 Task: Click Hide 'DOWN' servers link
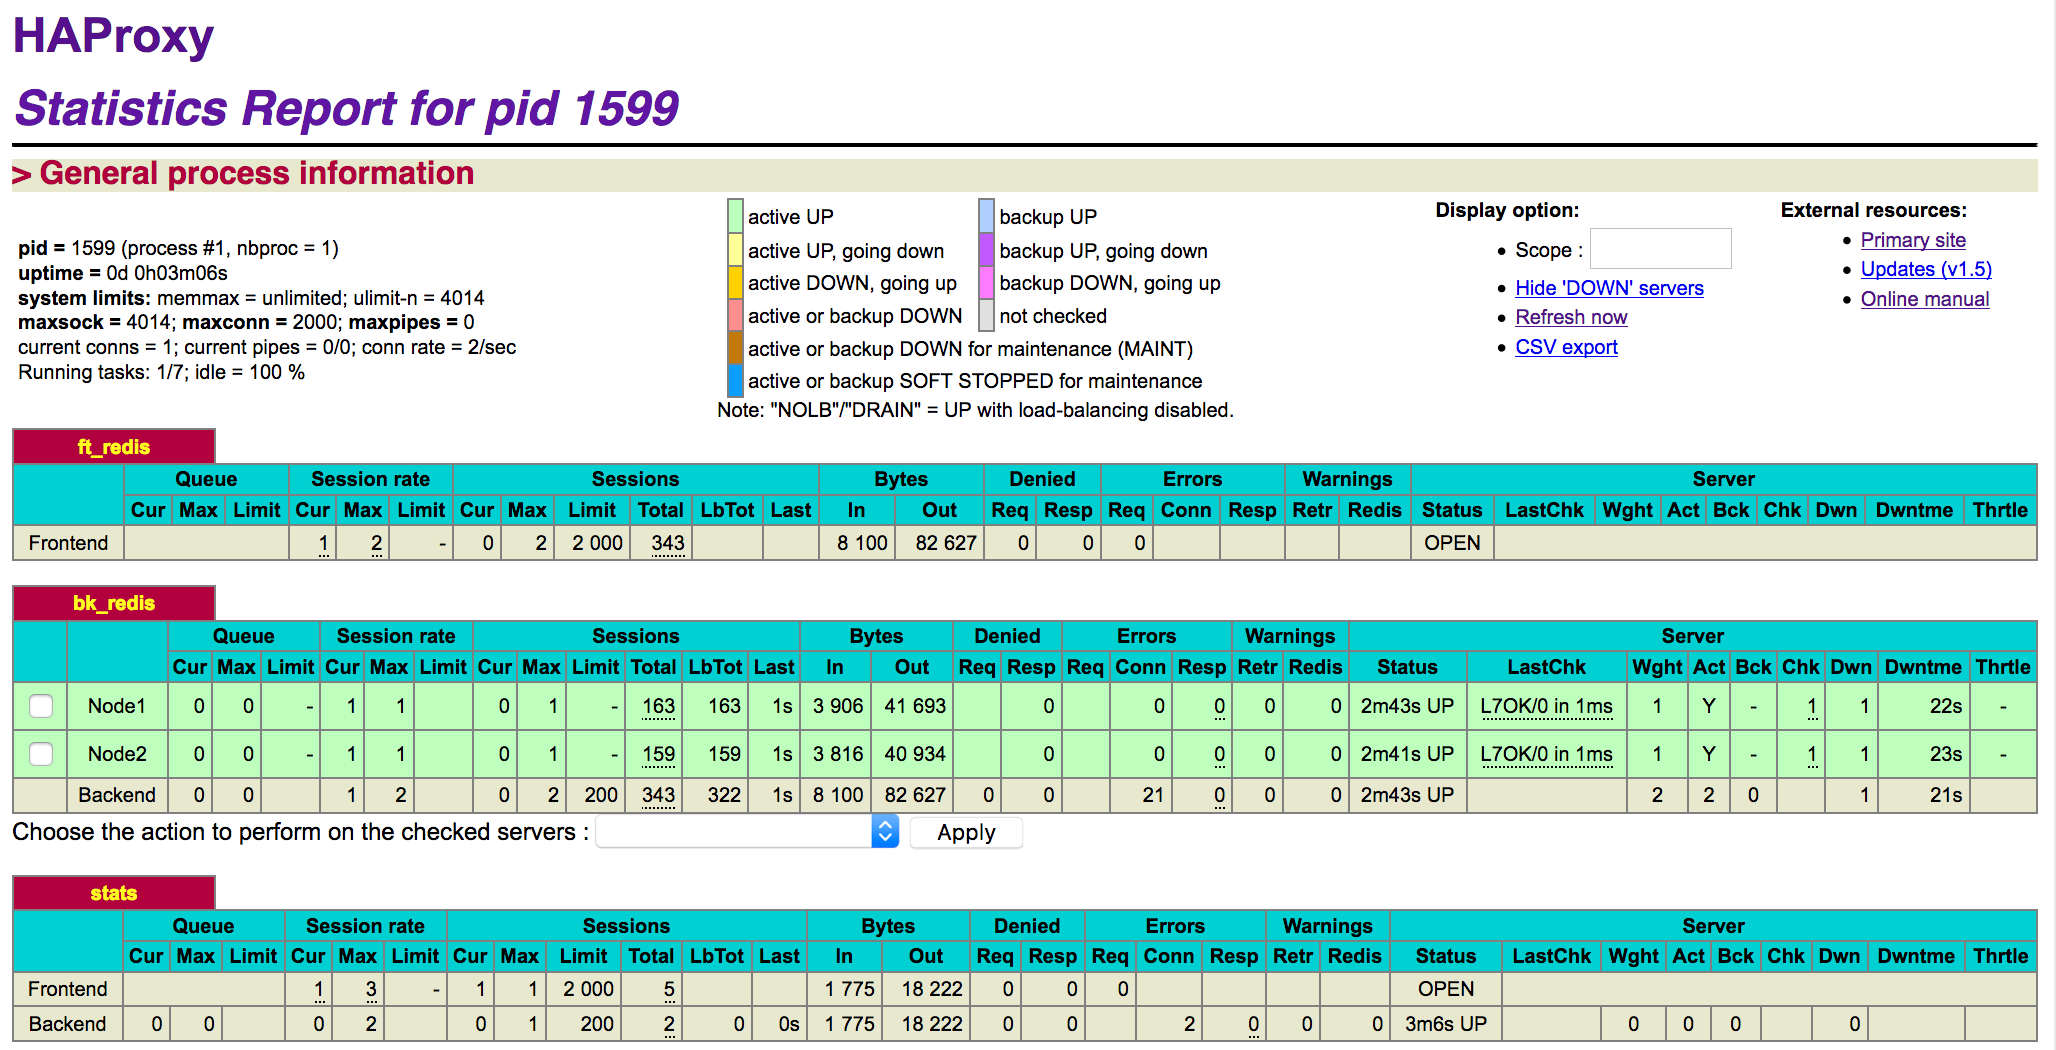[1609, 288]
